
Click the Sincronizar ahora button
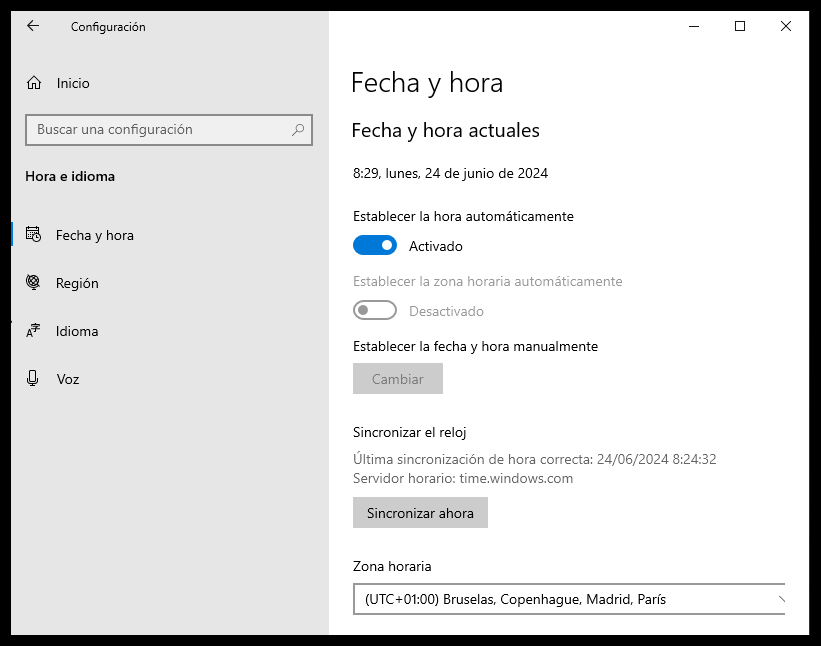tap(420, 513)
